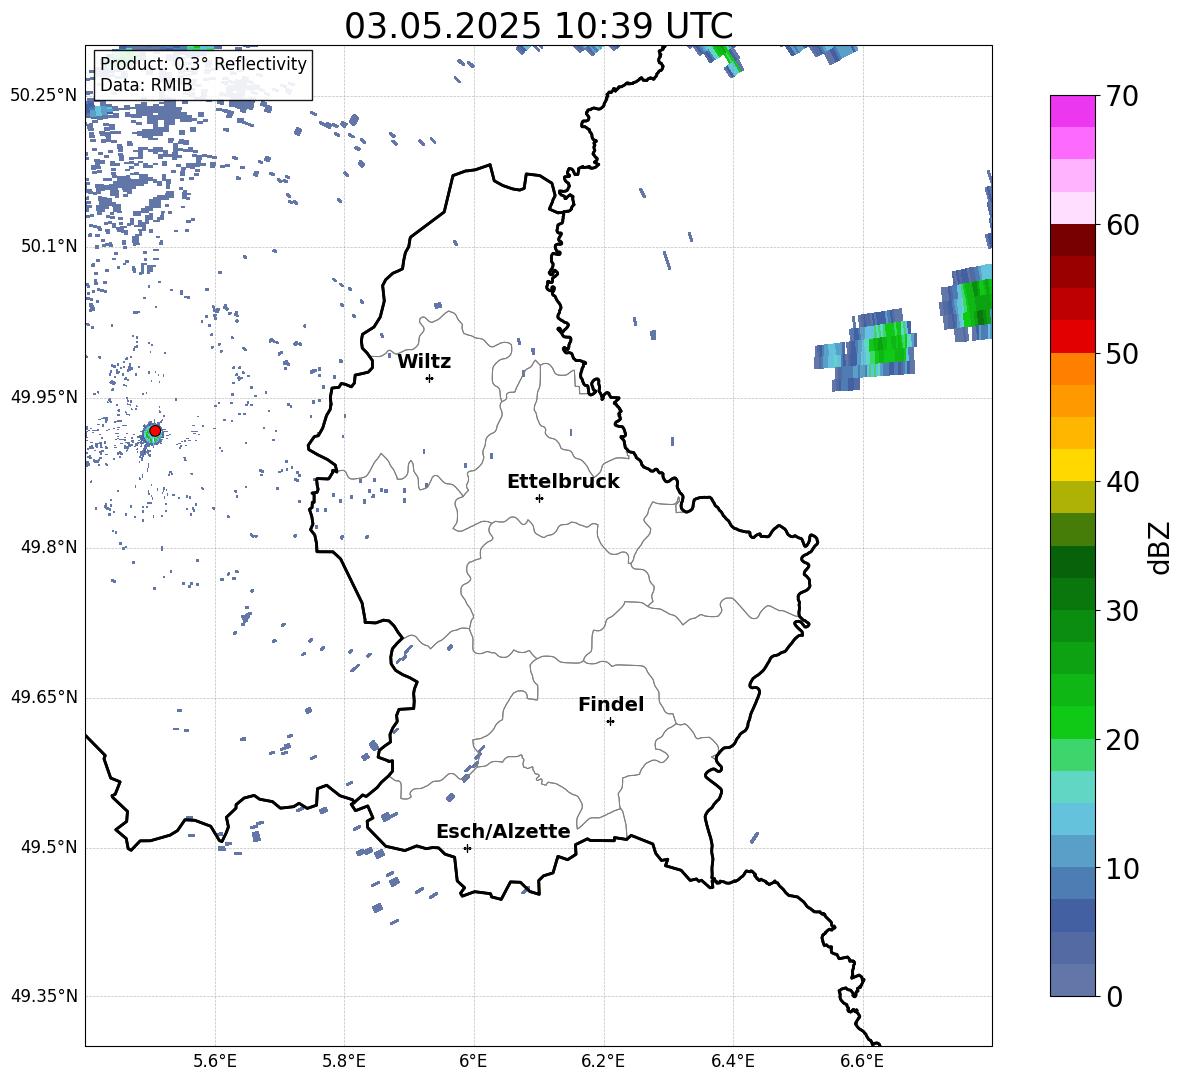Click the Findel city label

tap(611, 704)
